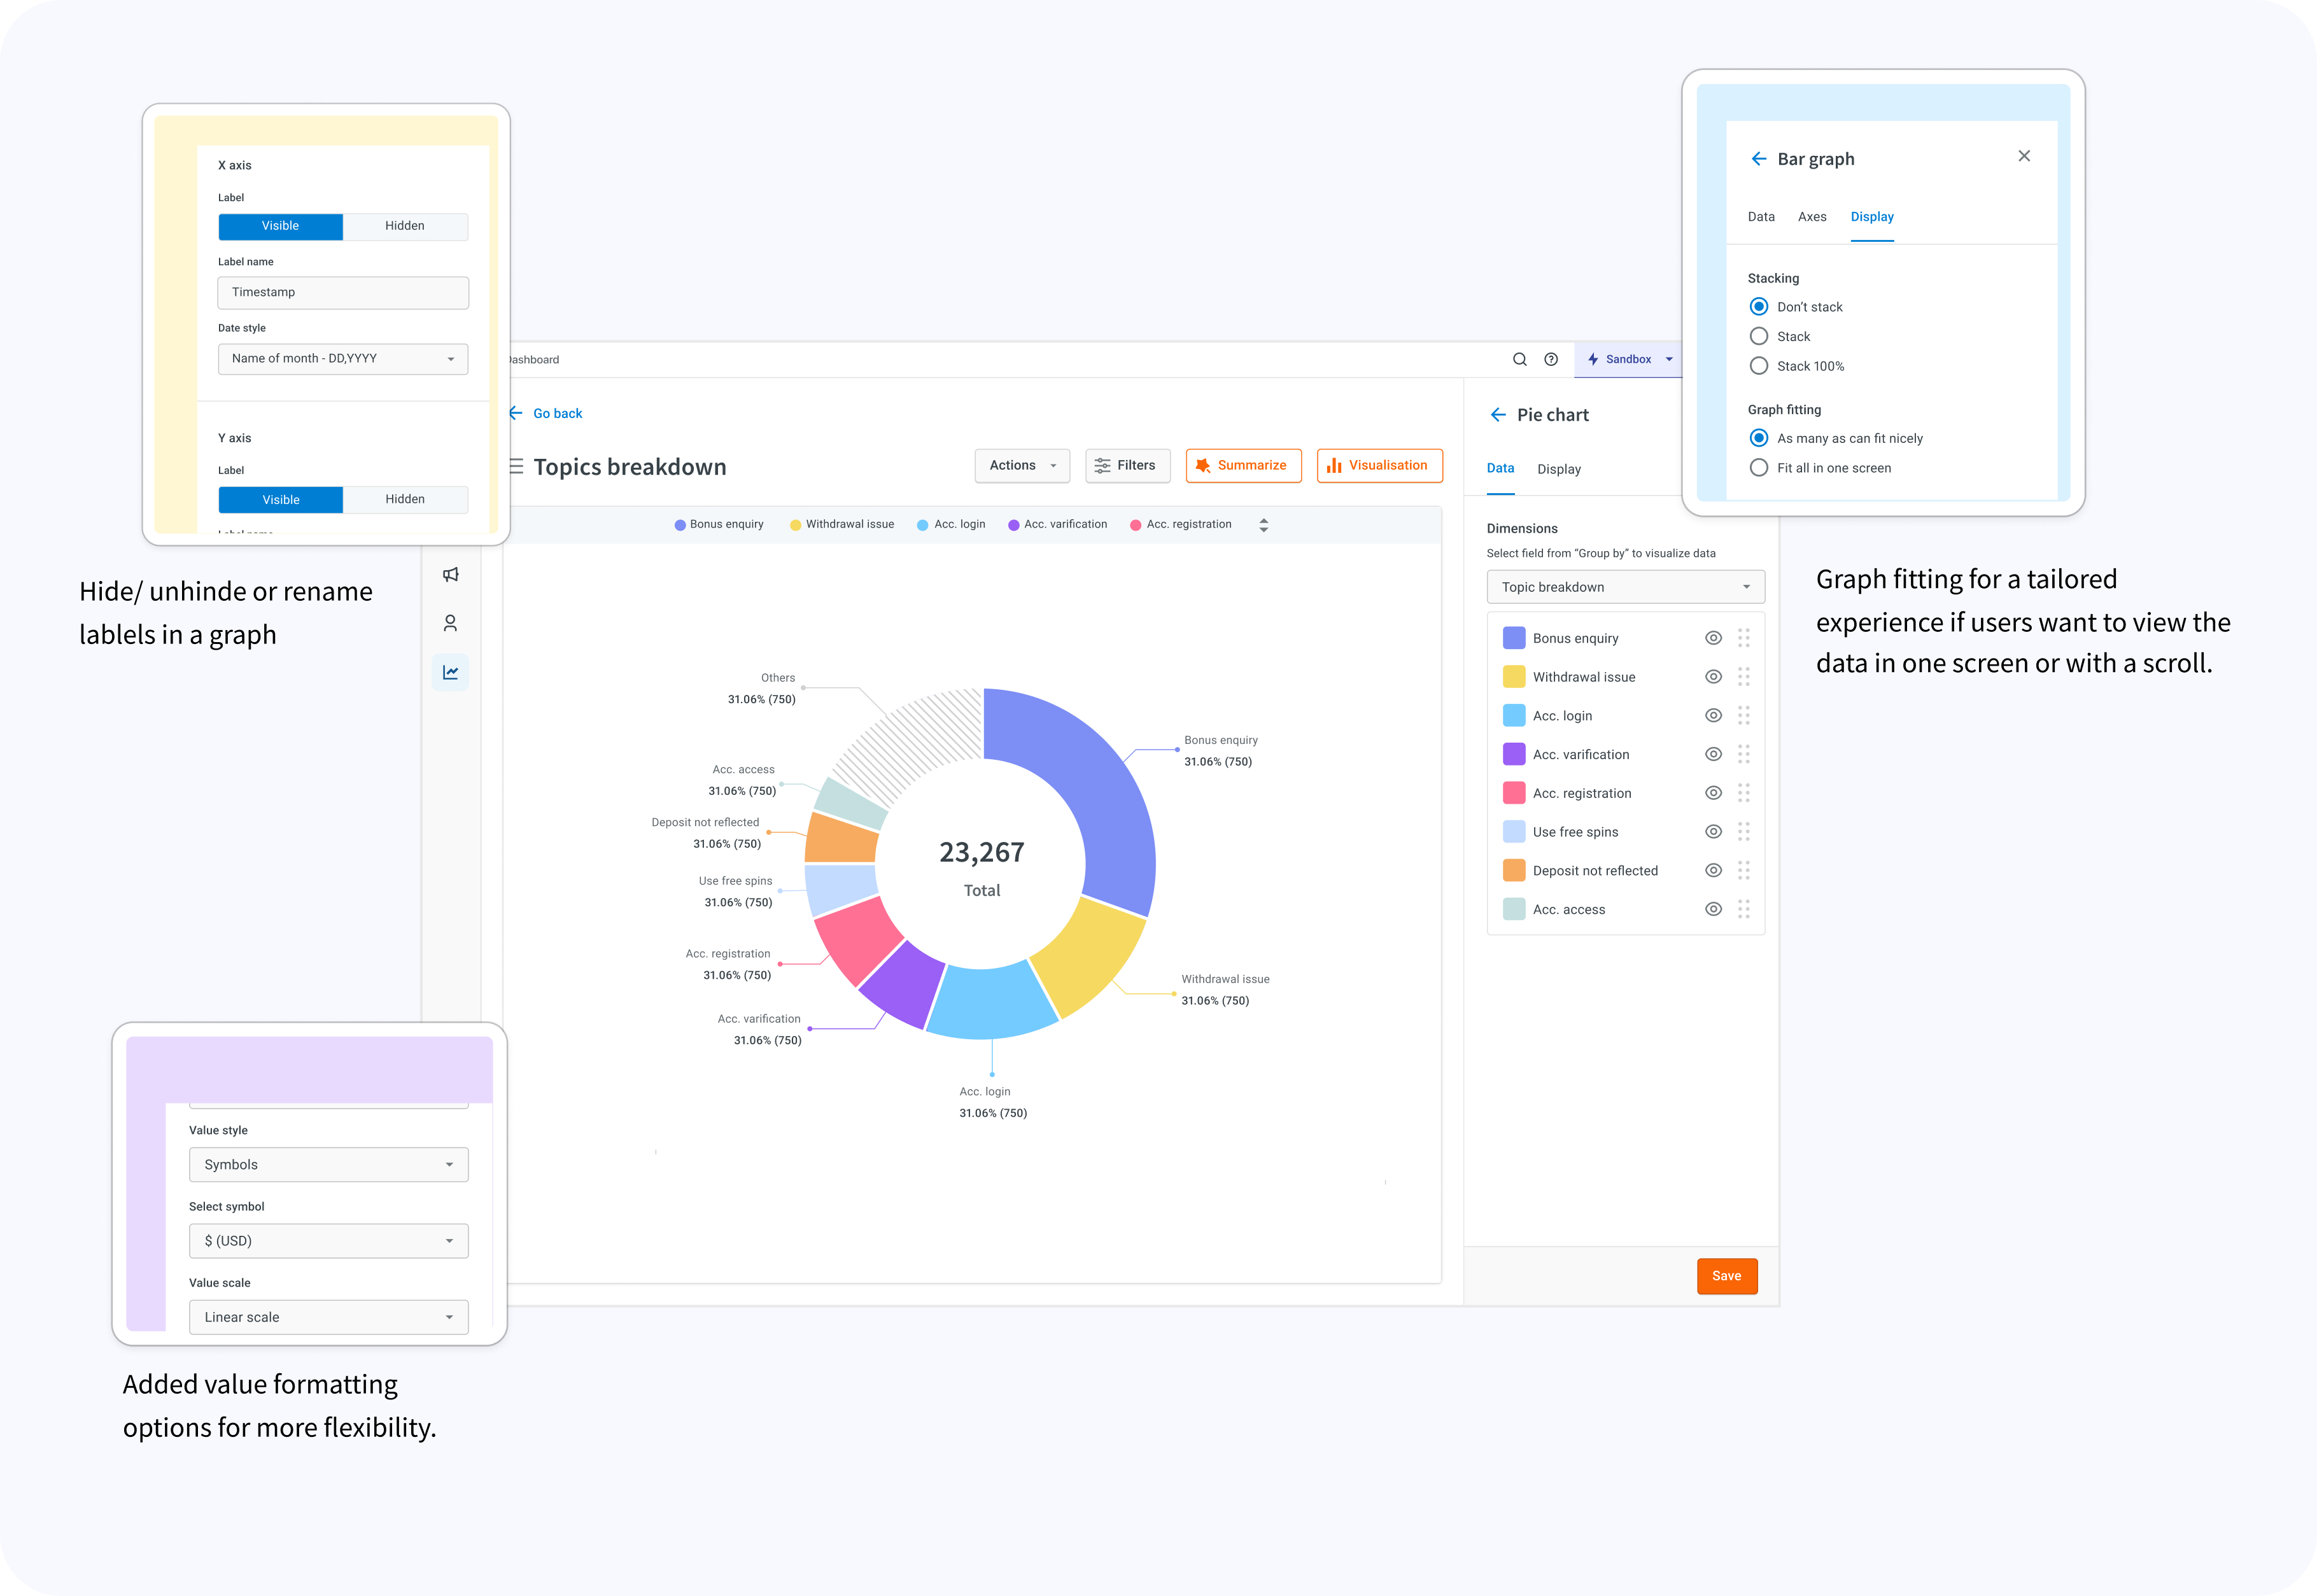This screenshot has height=1596, width=2317.
Task: Click back arrow next to Pie chart
Action: click(1498, 415)
